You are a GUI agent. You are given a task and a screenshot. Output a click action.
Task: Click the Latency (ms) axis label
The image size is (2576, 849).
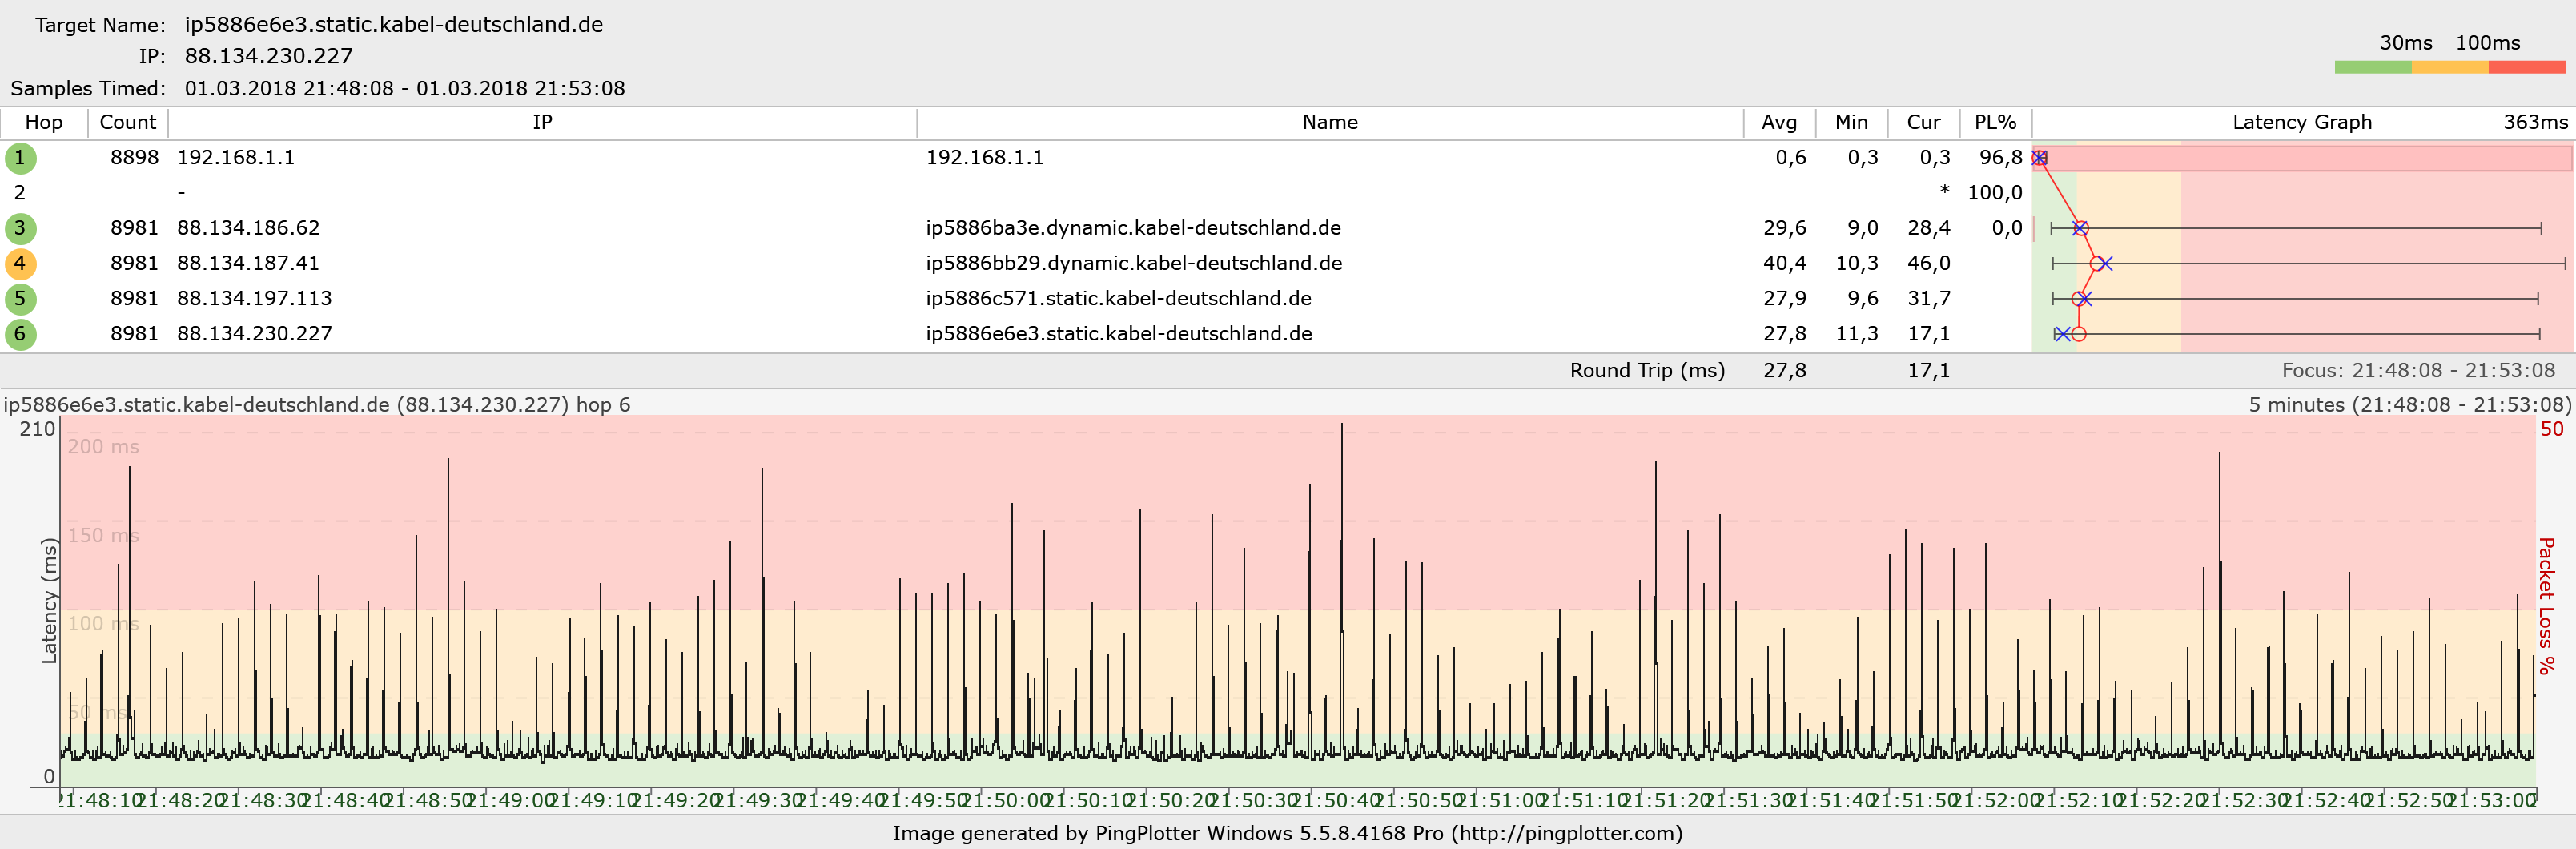(x=48, y=601)
